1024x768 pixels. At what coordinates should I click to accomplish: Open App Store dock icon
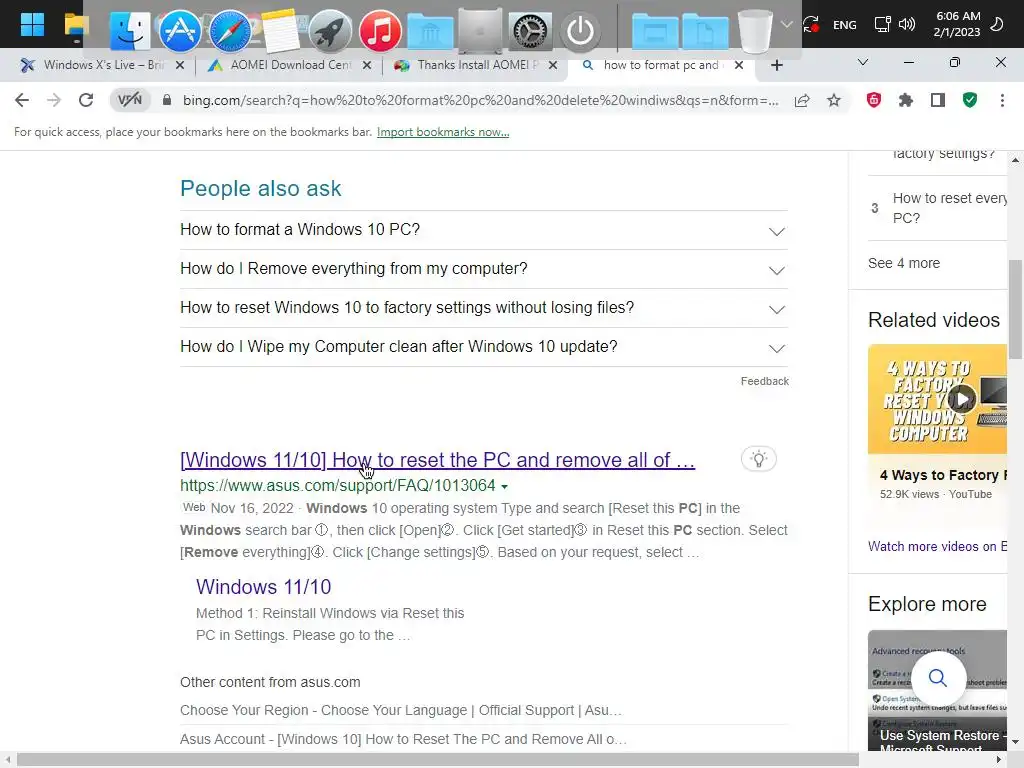coord(180,30)
